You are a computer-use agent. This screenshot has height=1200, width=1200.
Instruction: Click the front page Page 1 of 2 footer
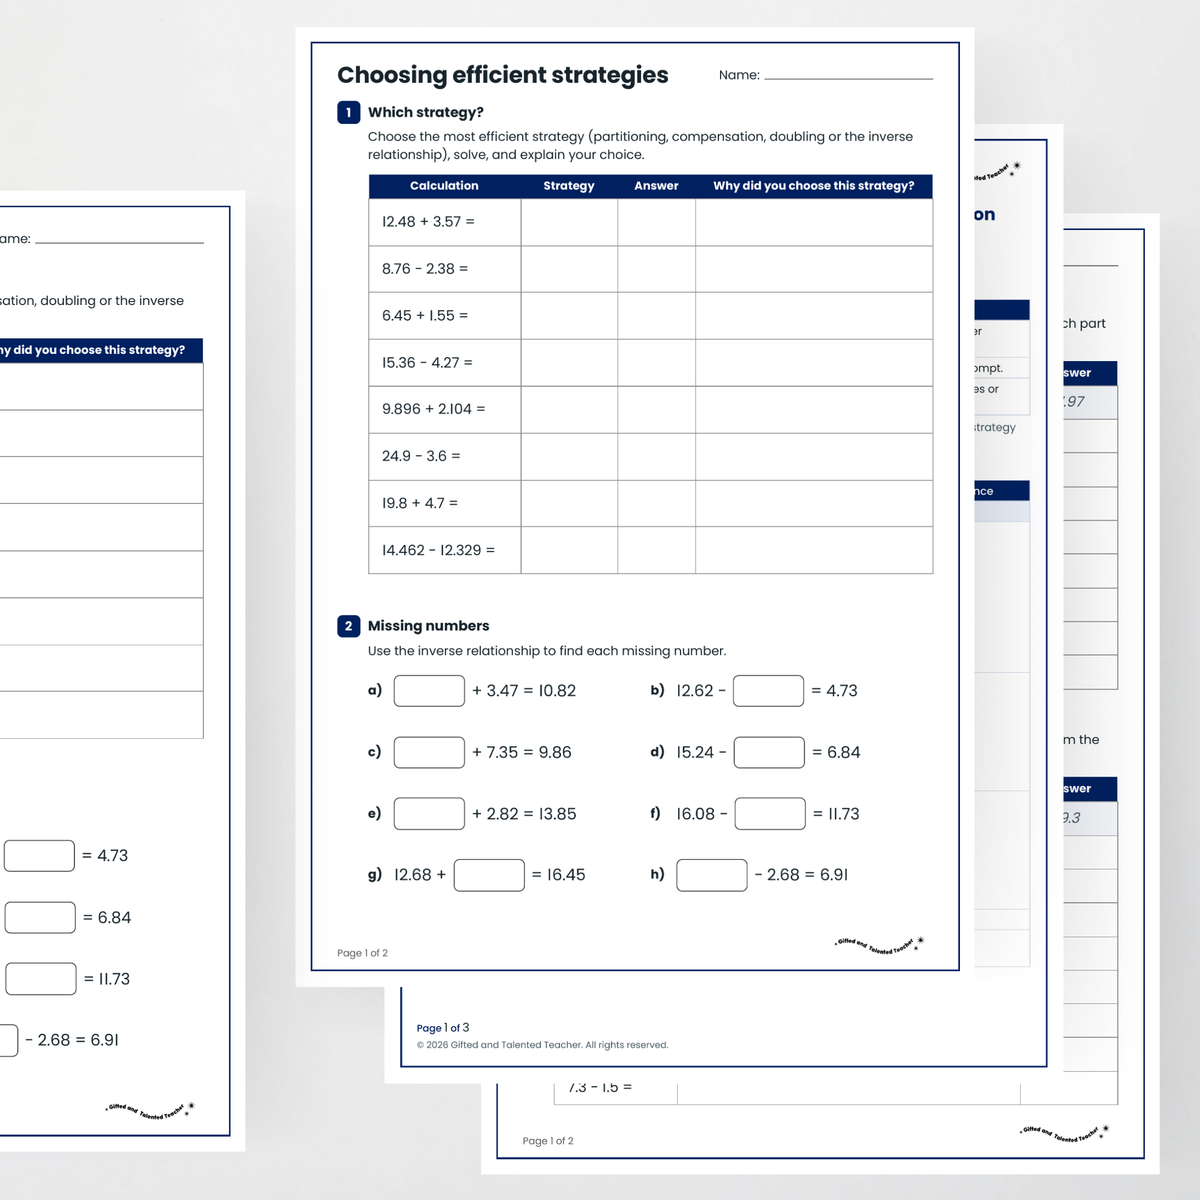tap(362, 953)
